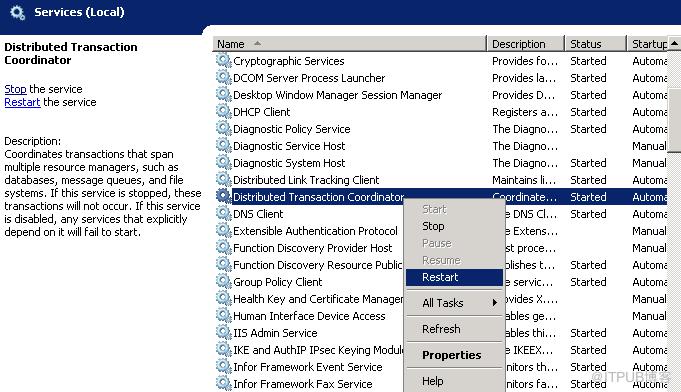Click the gear icon beside Diagnostic Policy Service
Image resolution: width=681 pixels, height=392 pixels.
pyautogui.click(x=223, y=128)
